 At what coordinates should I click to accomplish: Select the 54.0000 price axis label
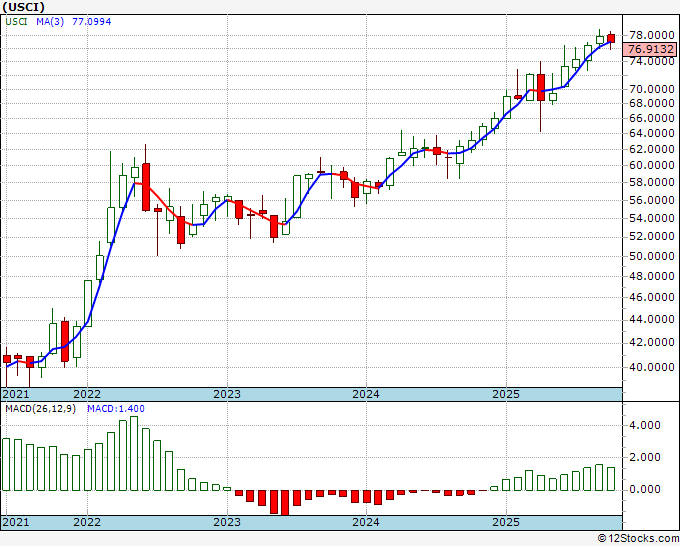tap(652, 218)
